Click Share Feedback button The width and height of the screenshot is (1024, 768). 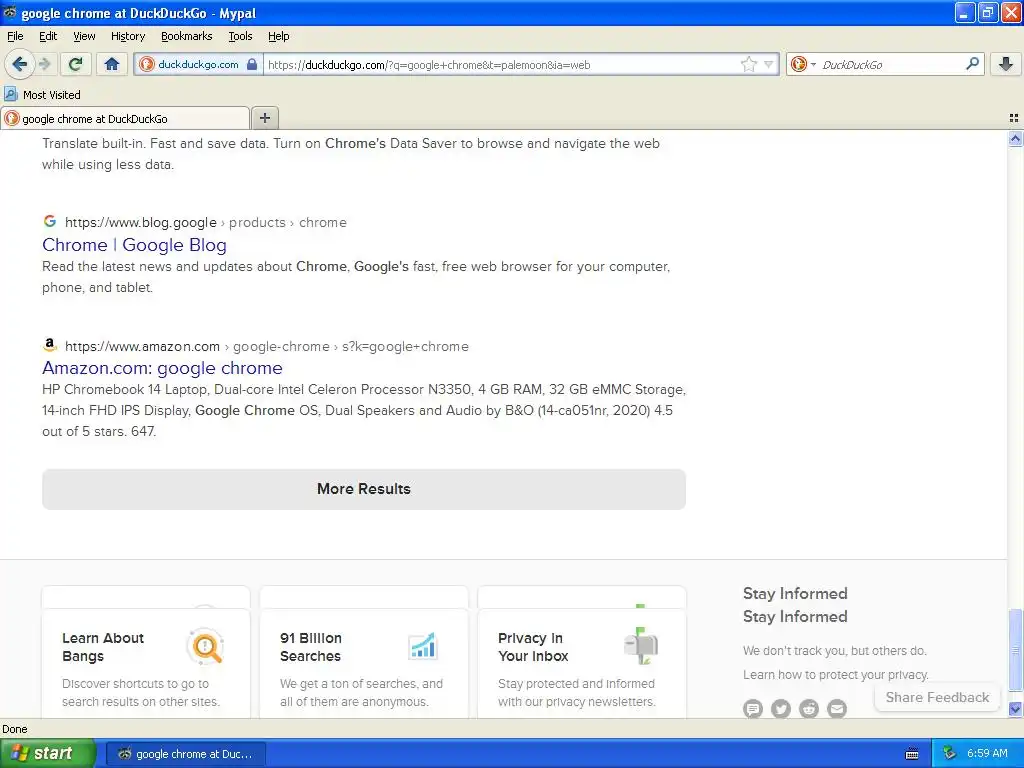coord(937,697)
